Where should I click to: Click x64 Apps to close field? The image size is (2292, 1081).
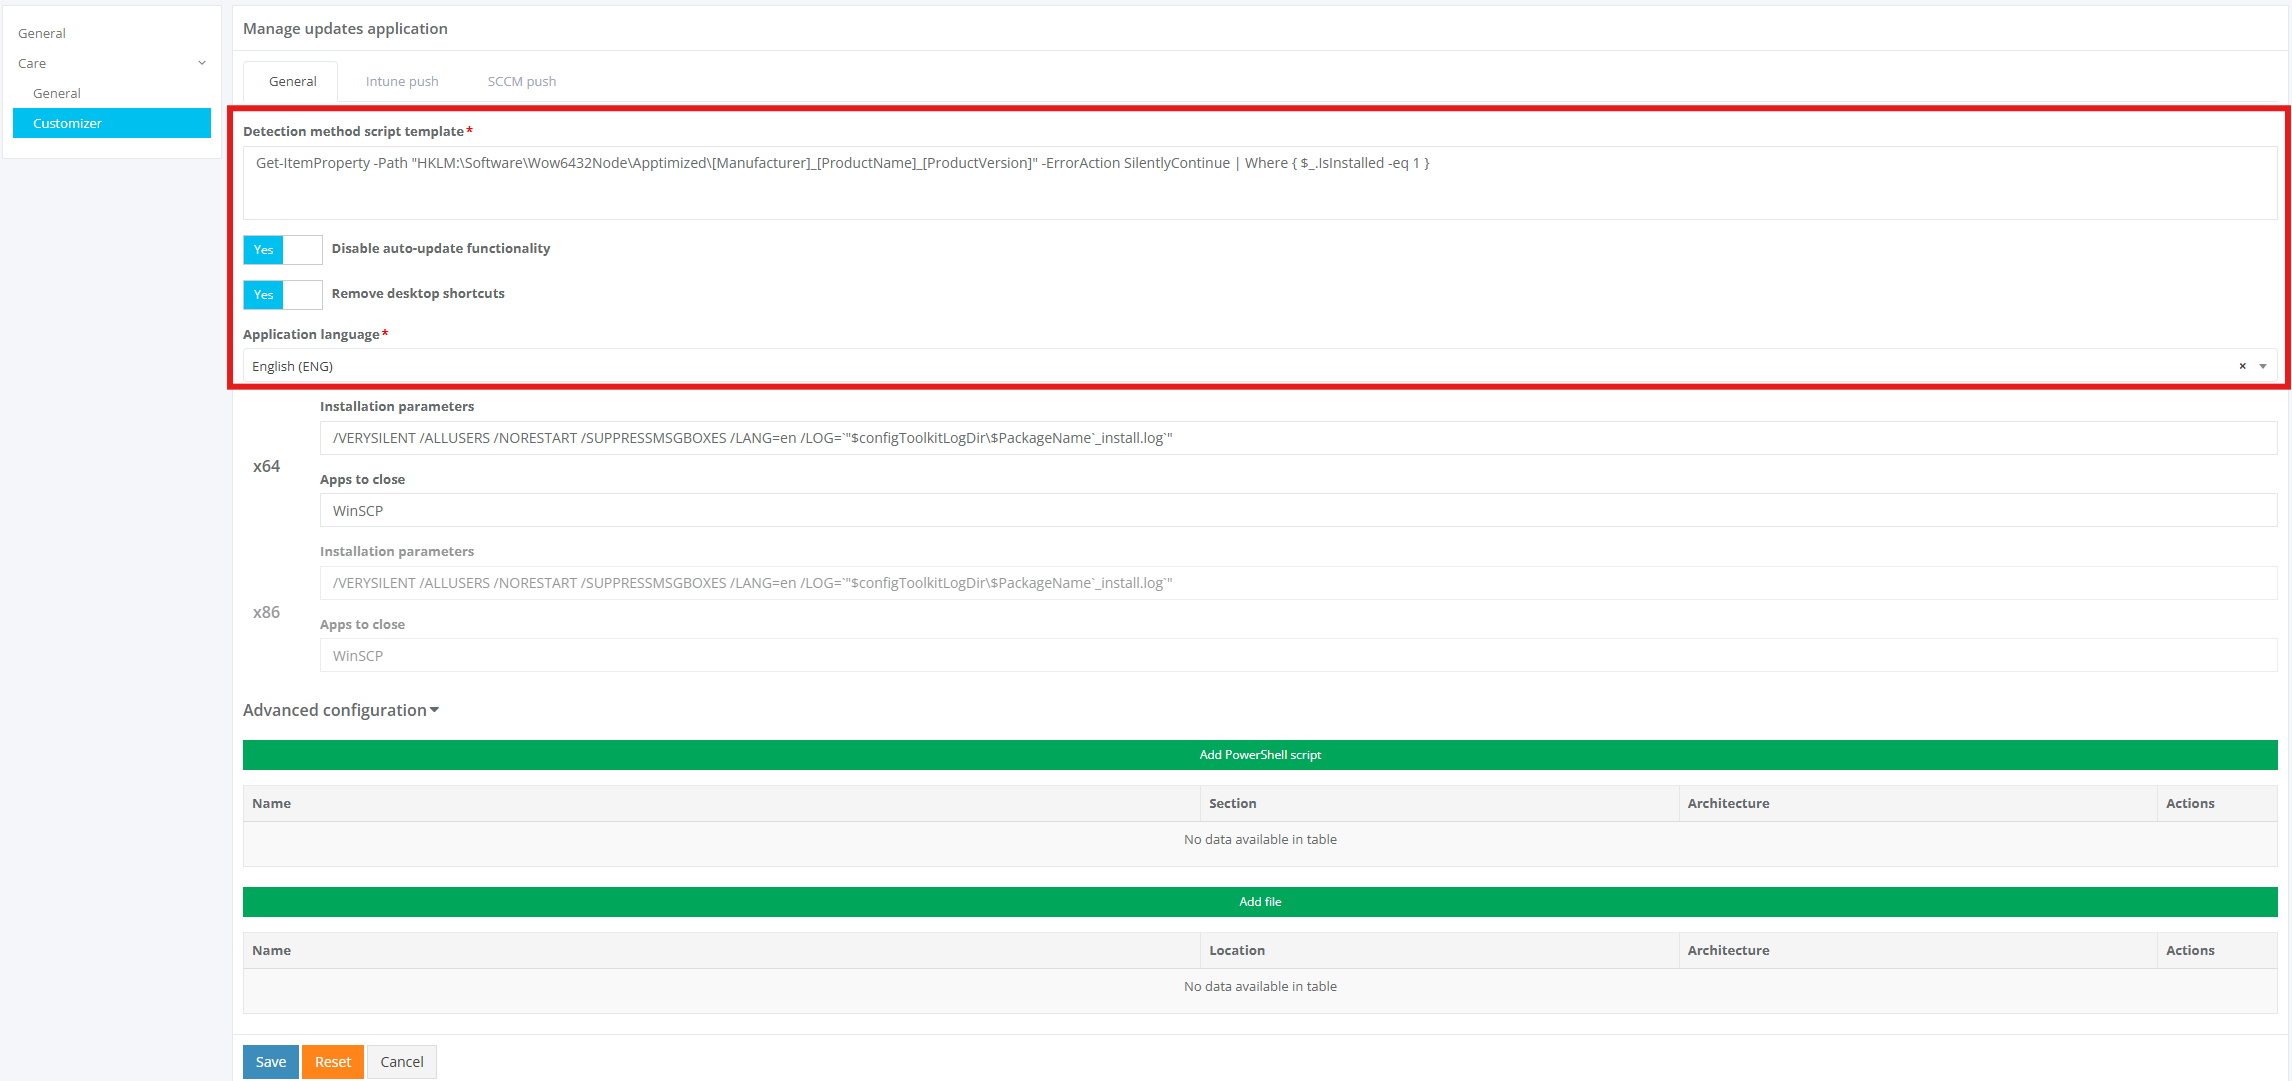point(1297,510)
